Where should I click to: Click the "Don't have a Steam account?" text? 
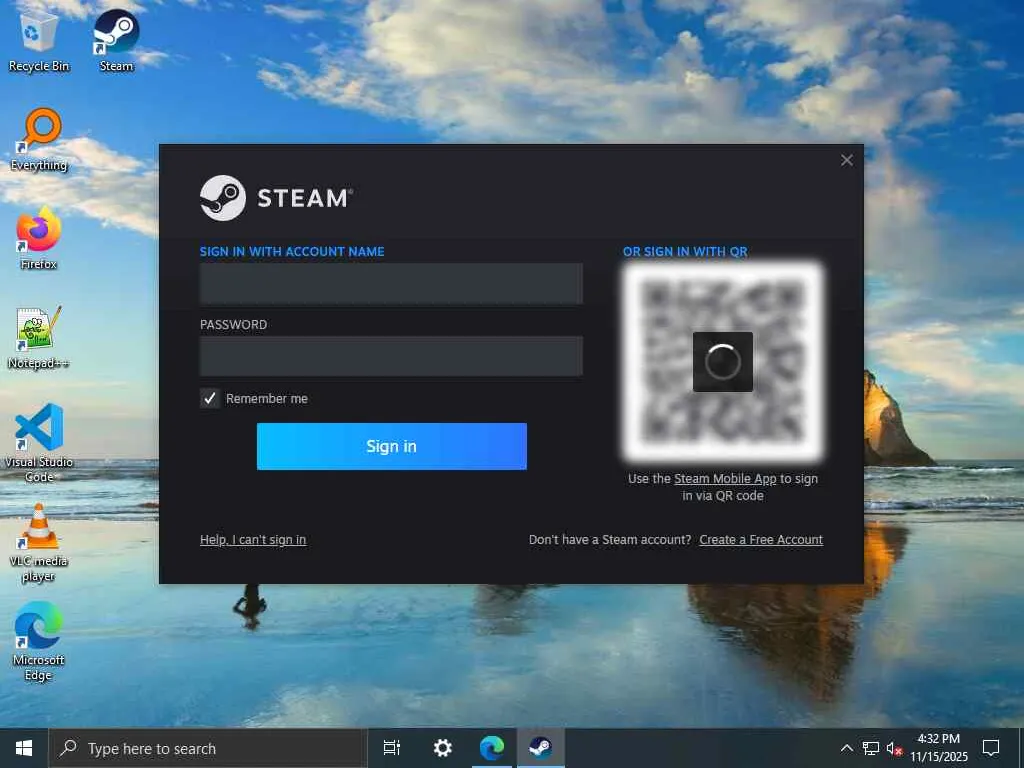610,539
